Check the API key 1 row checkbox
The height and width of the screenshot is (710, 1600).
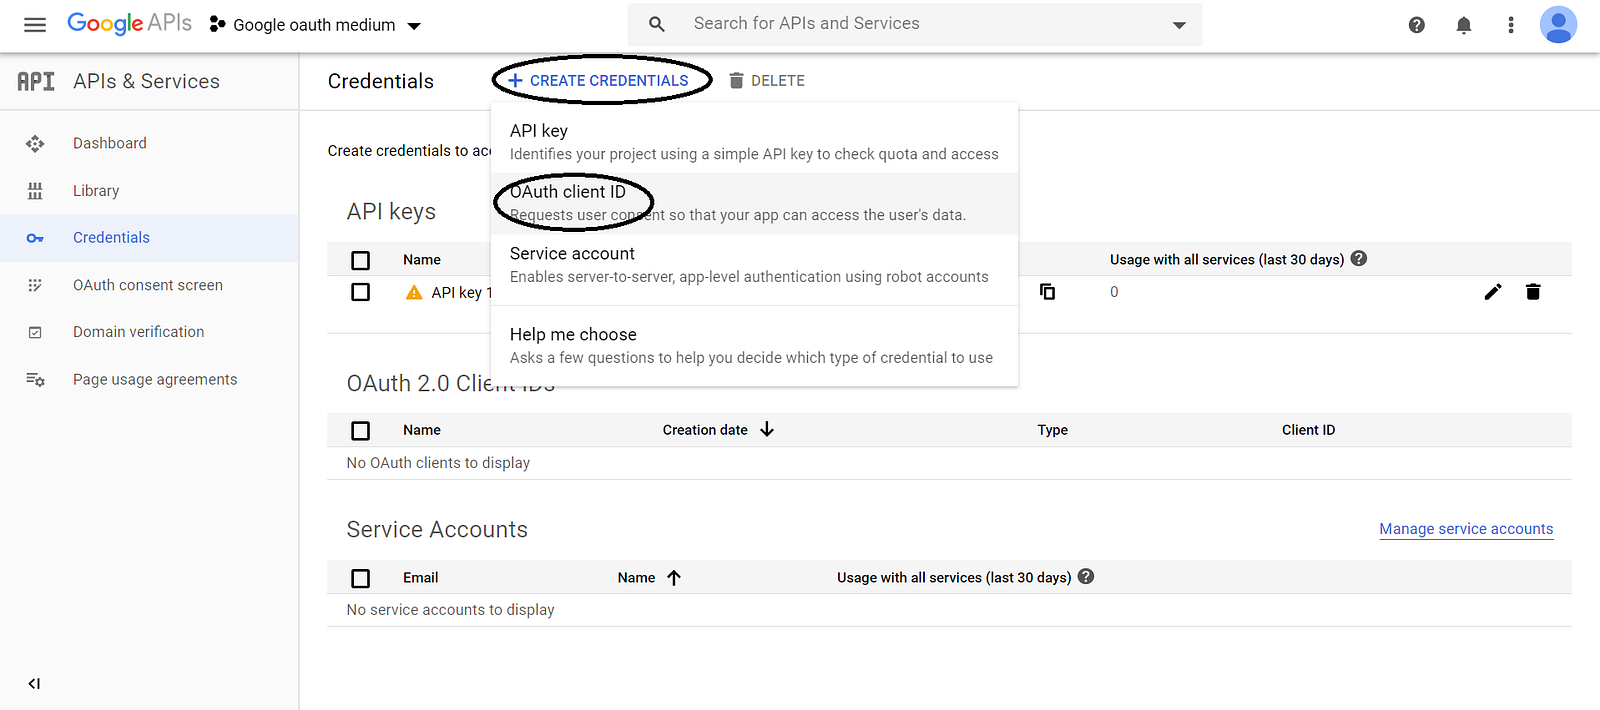[361, 292]
